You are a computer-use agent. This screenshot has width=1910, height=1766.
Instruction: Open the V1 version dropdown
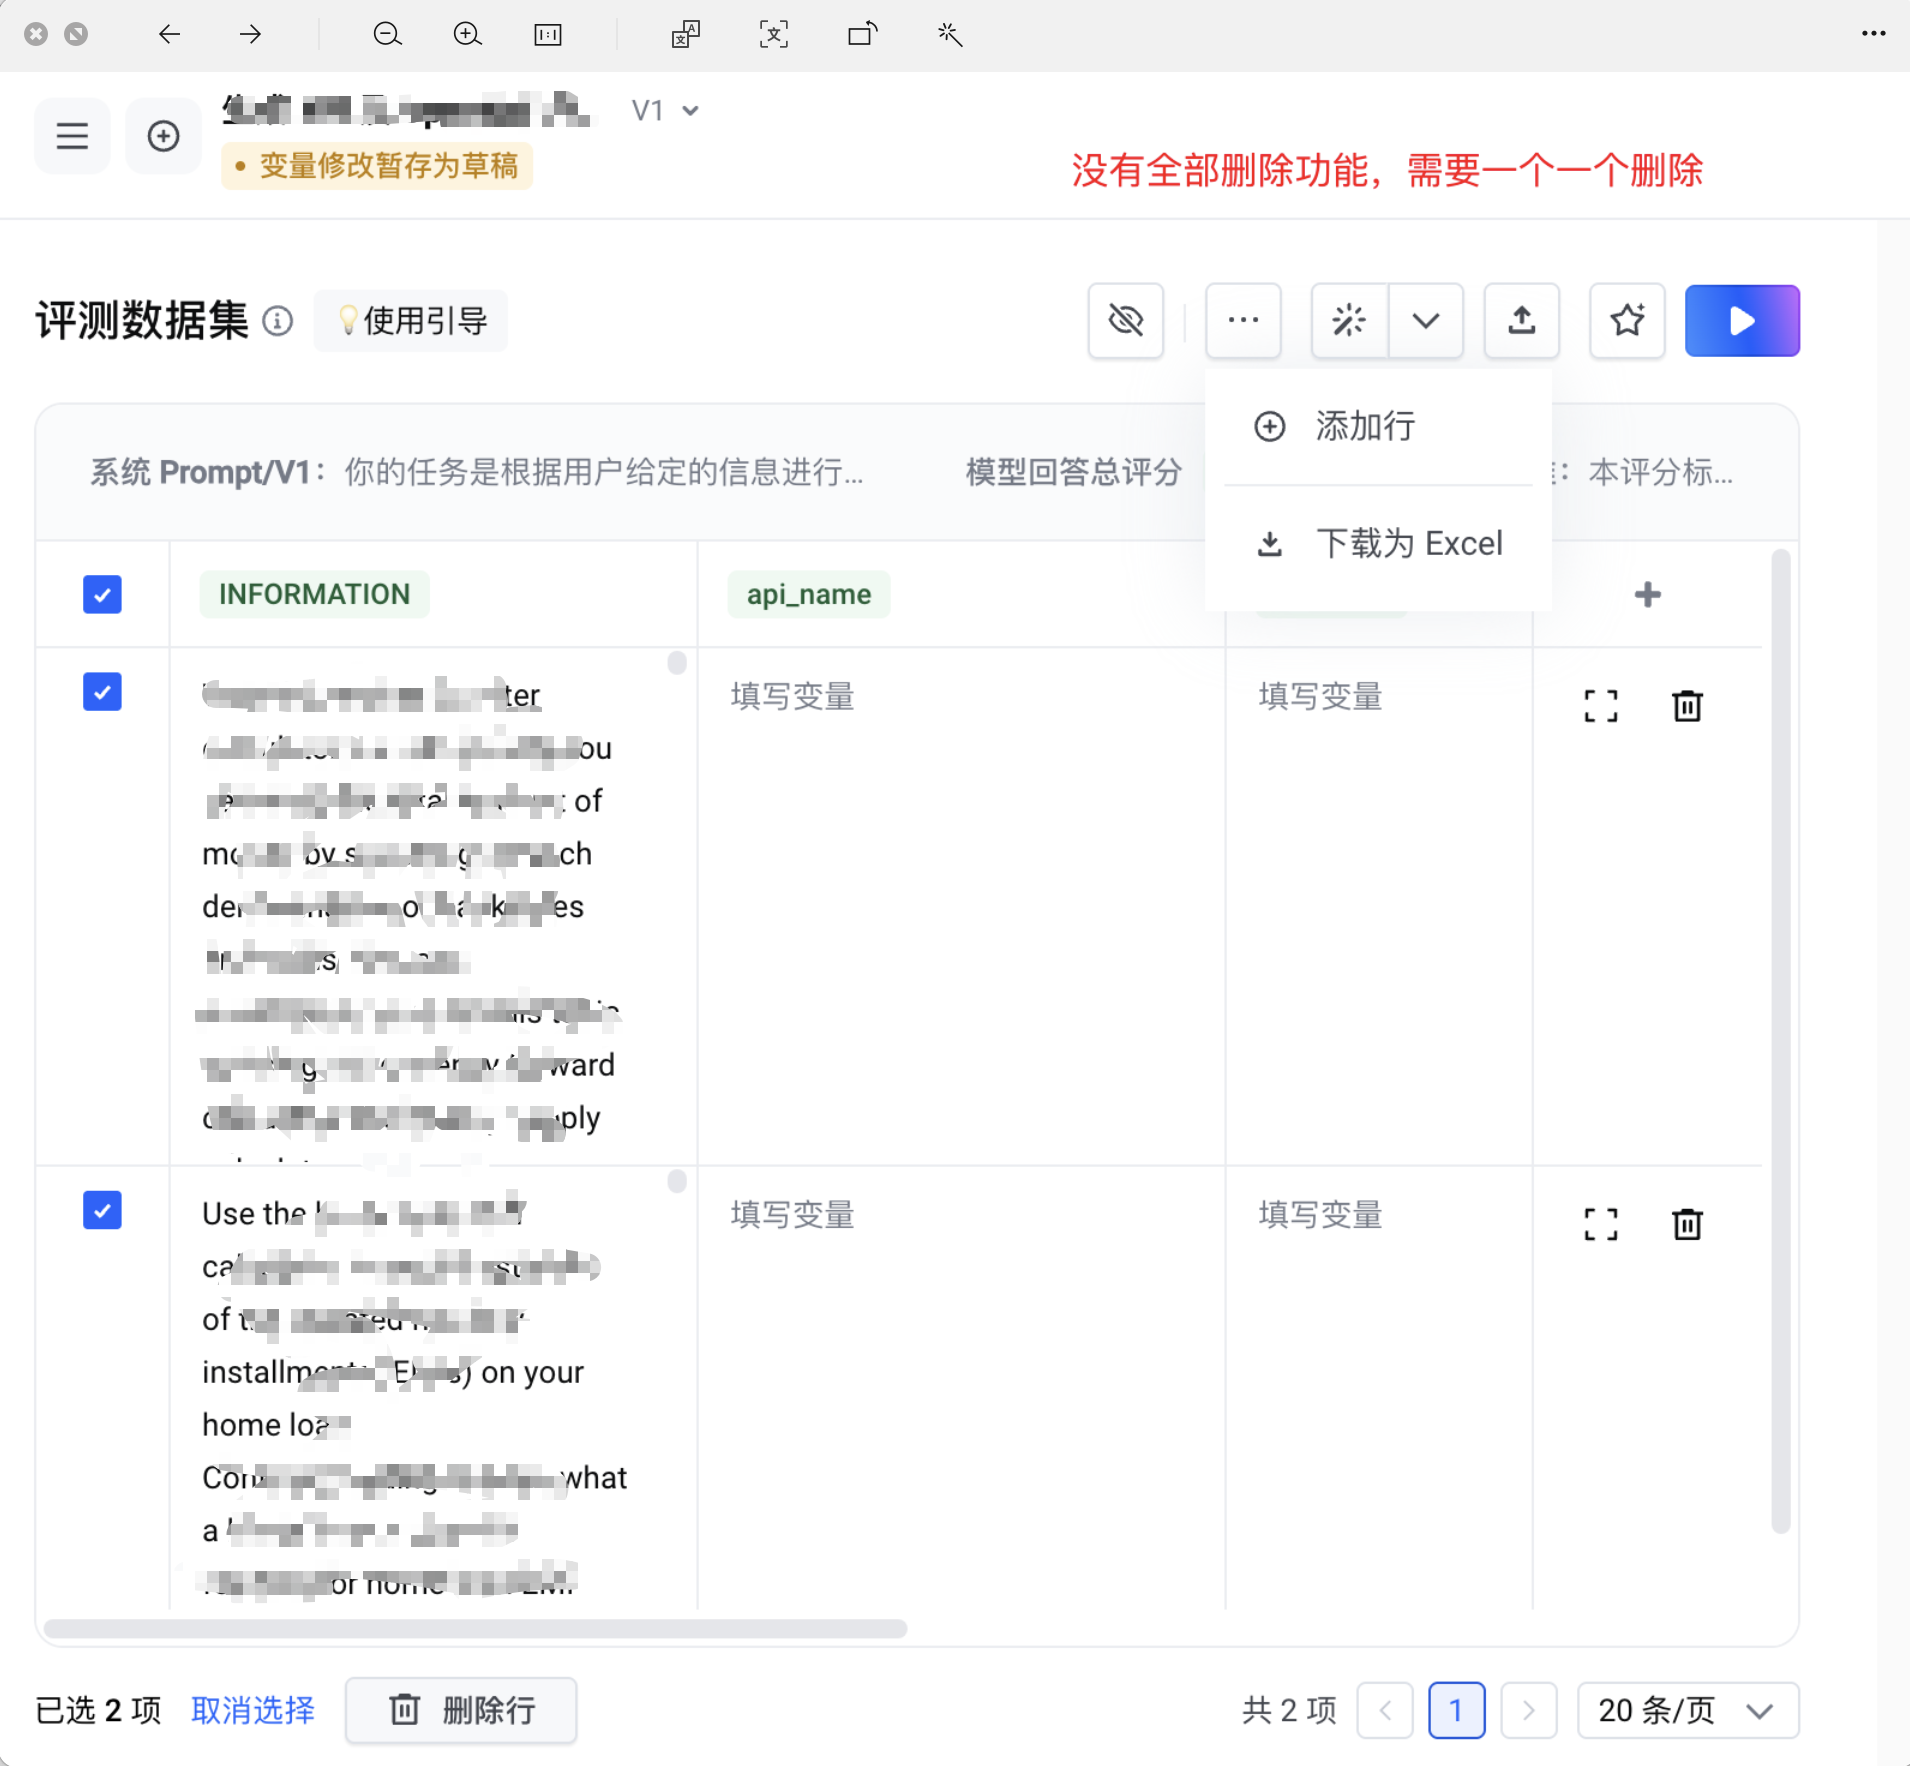pyautogui.click(x=665, y=110)
